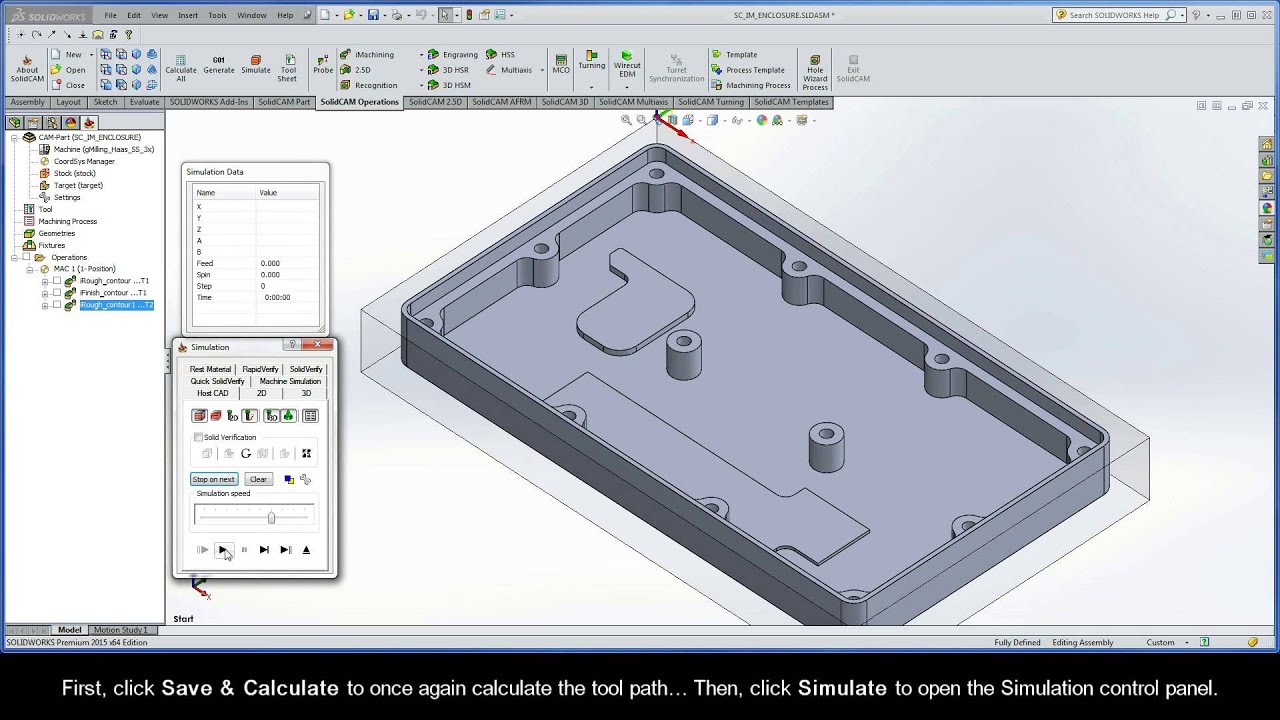Open About SolidCAM
This screenshot has width=1280, height=720.
click(x=27, y=68)
